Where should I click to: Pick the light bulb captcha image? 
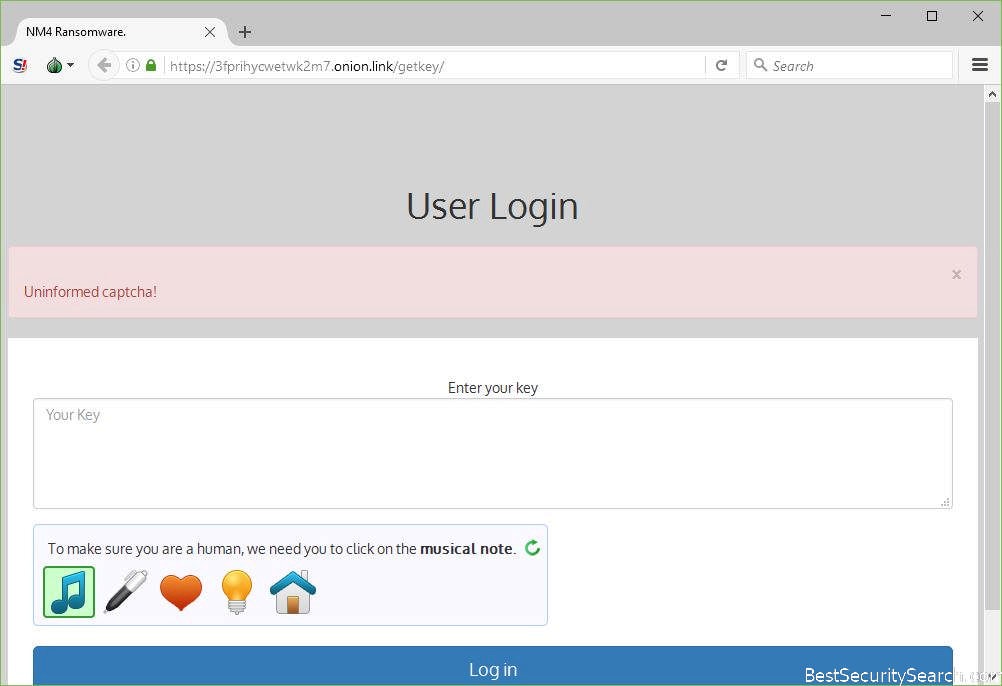pyautogui.click(x=237, y=592)
